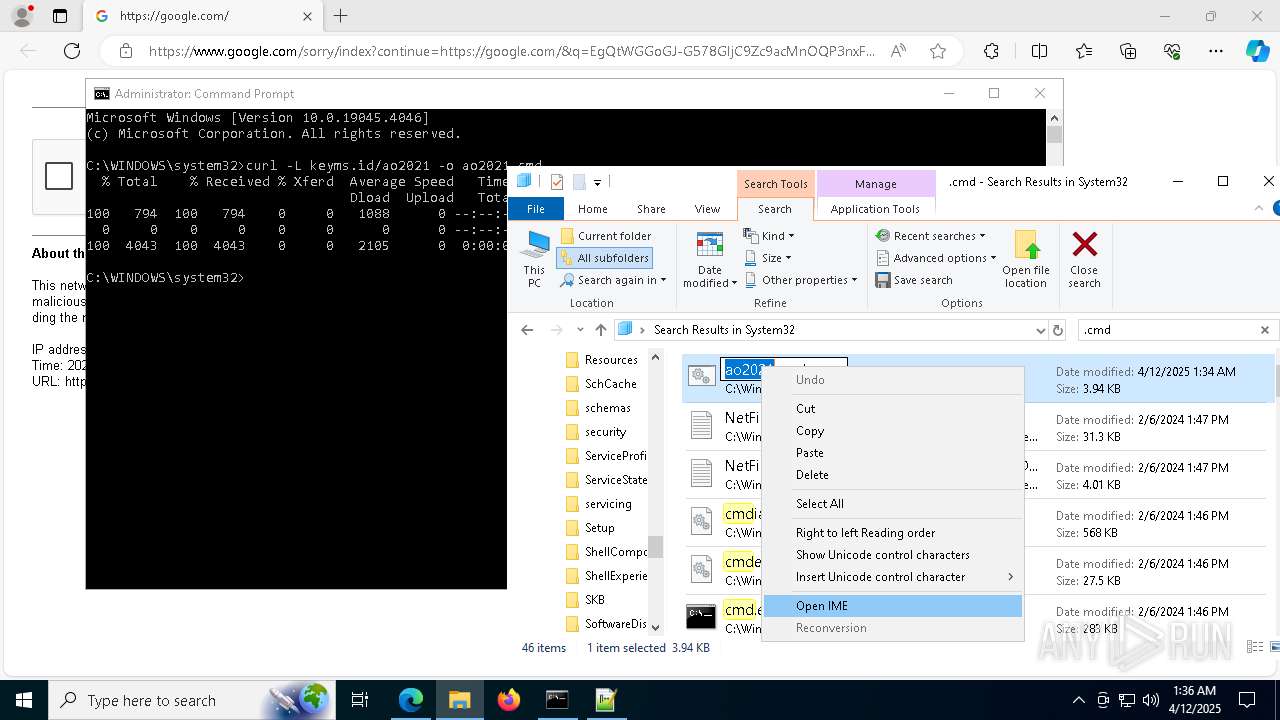The image size is (1280, 720).
Task: Toggle Show Unicode control characters
Action: point(893,555)
